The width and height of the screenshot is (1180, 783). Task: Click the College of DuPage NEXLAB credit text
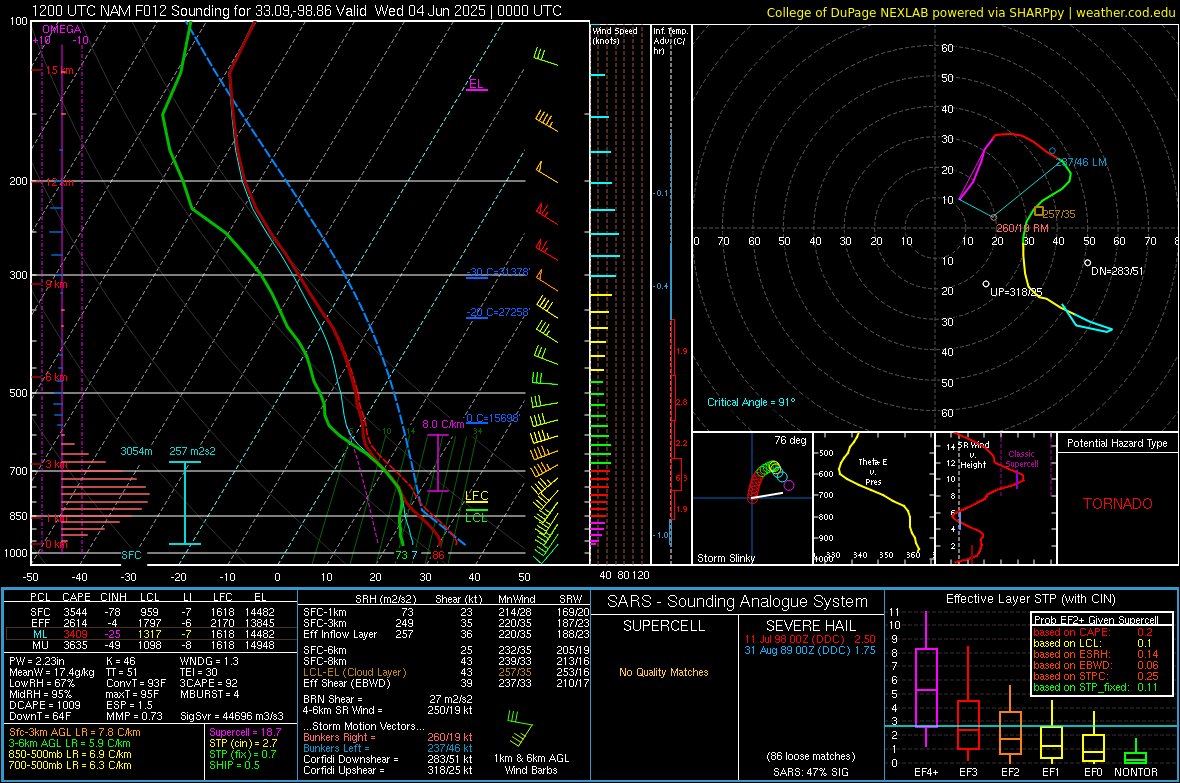click(970, 12)
